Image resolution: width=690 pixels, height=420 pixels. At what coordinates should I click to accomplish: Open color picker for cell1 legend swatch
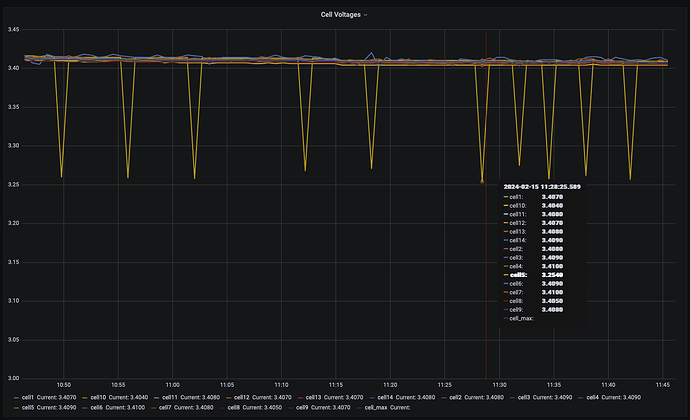[x=17, y=398]
